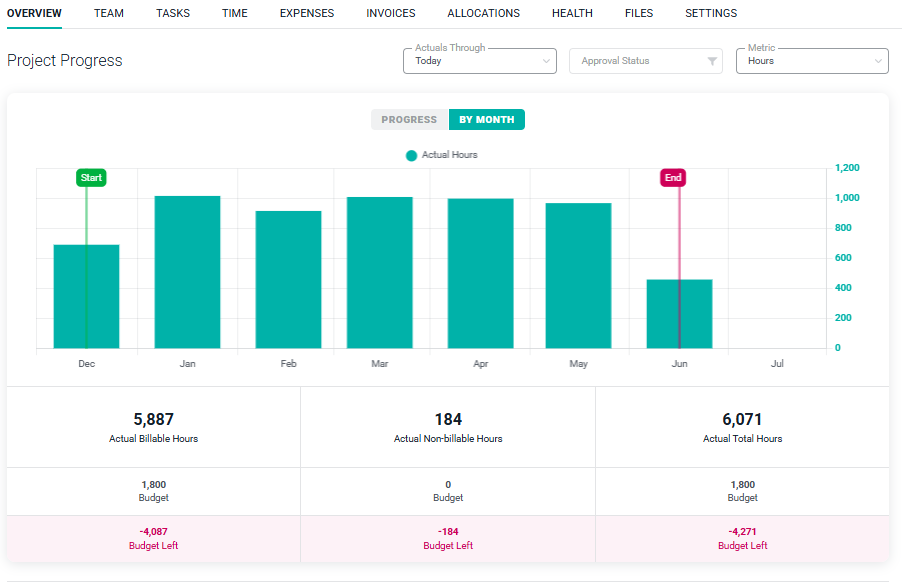Open the Overview tab
The height and width of the screenshot is (588, 902).
click(34, 13)
